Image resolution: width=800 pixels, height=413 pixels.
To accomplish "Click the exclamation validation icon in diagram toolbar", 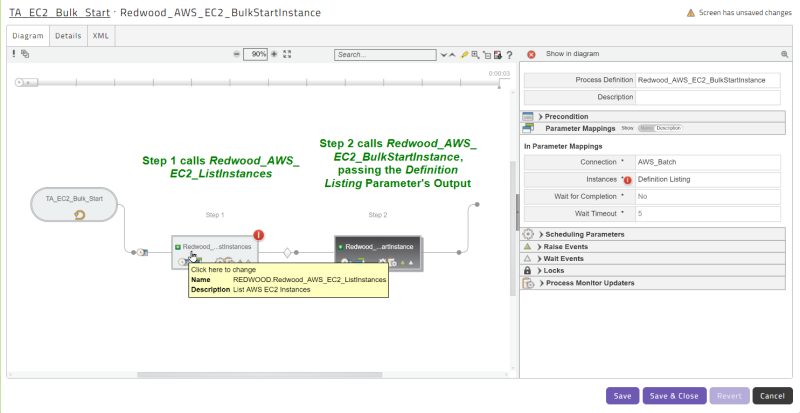I will pos(14,54).
